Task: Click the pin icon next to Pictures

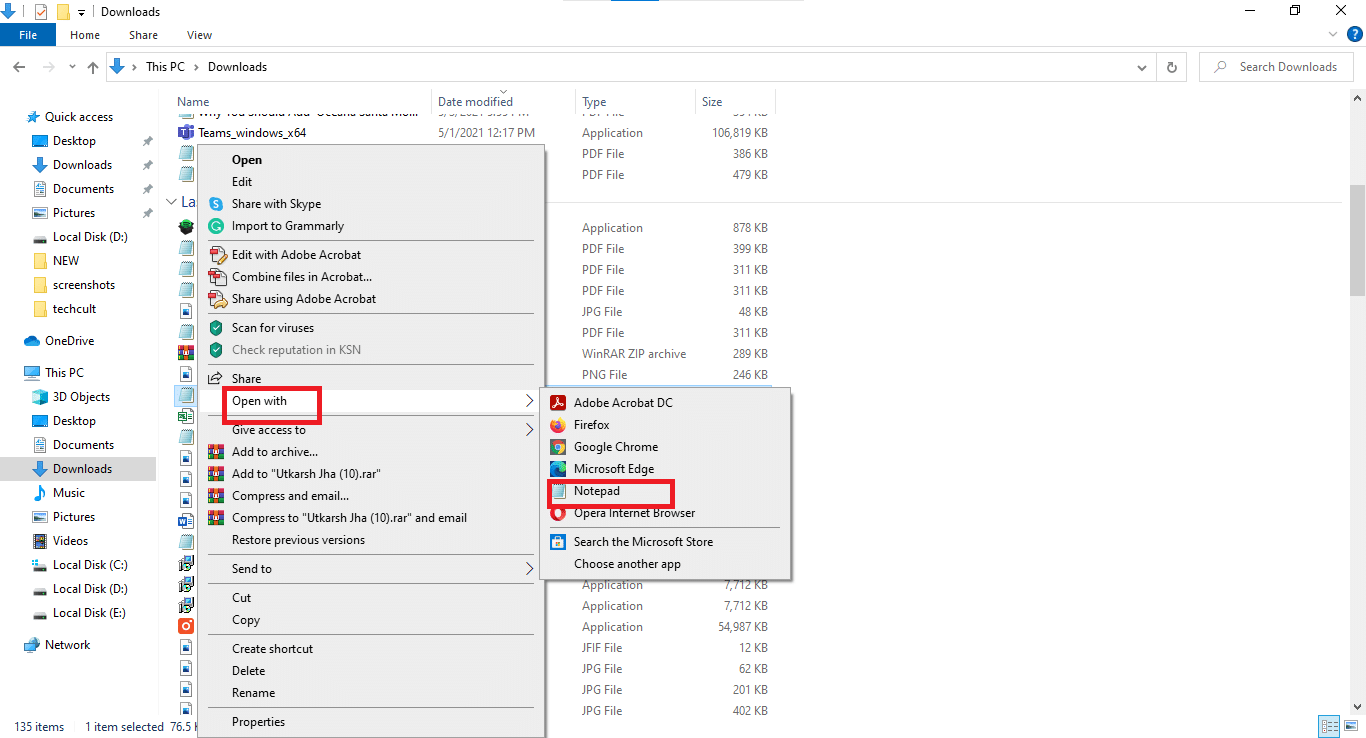Action: [x=148, y=212]
